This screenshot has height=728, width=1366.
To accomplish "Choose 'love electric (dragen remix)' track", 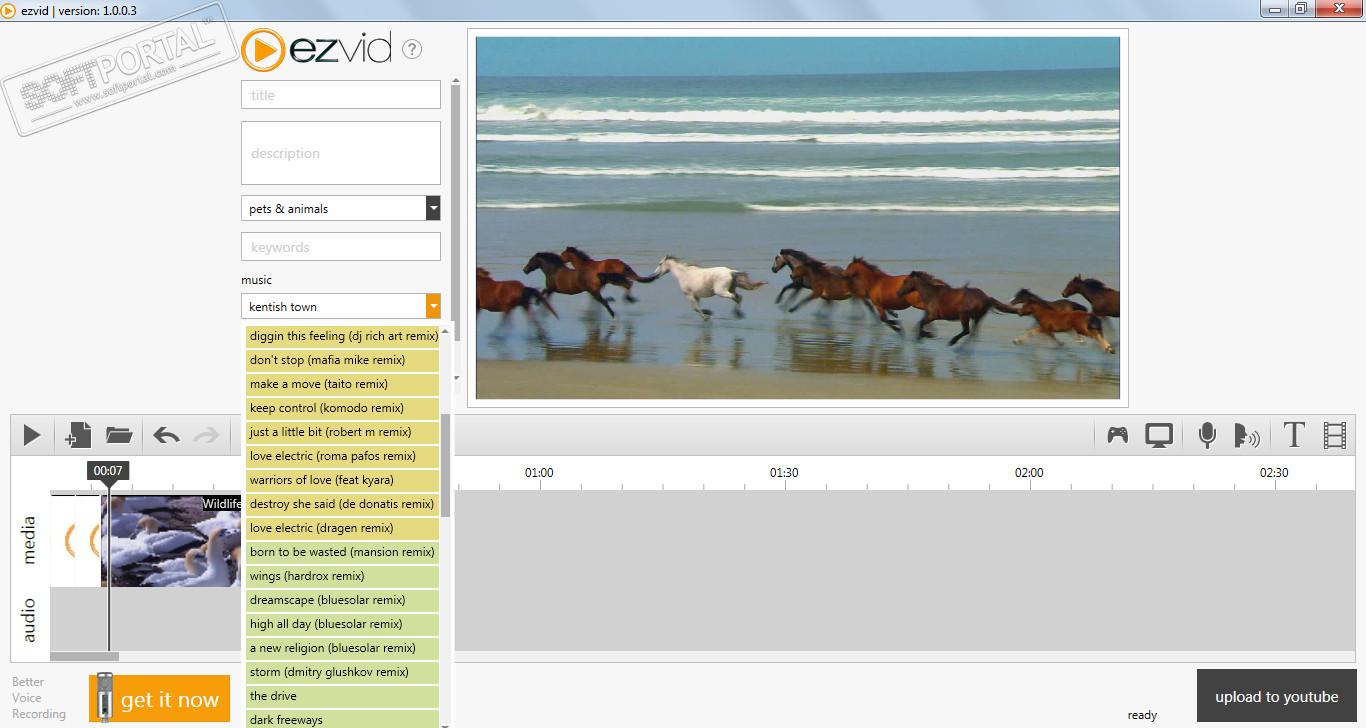I will pos(343,528).
